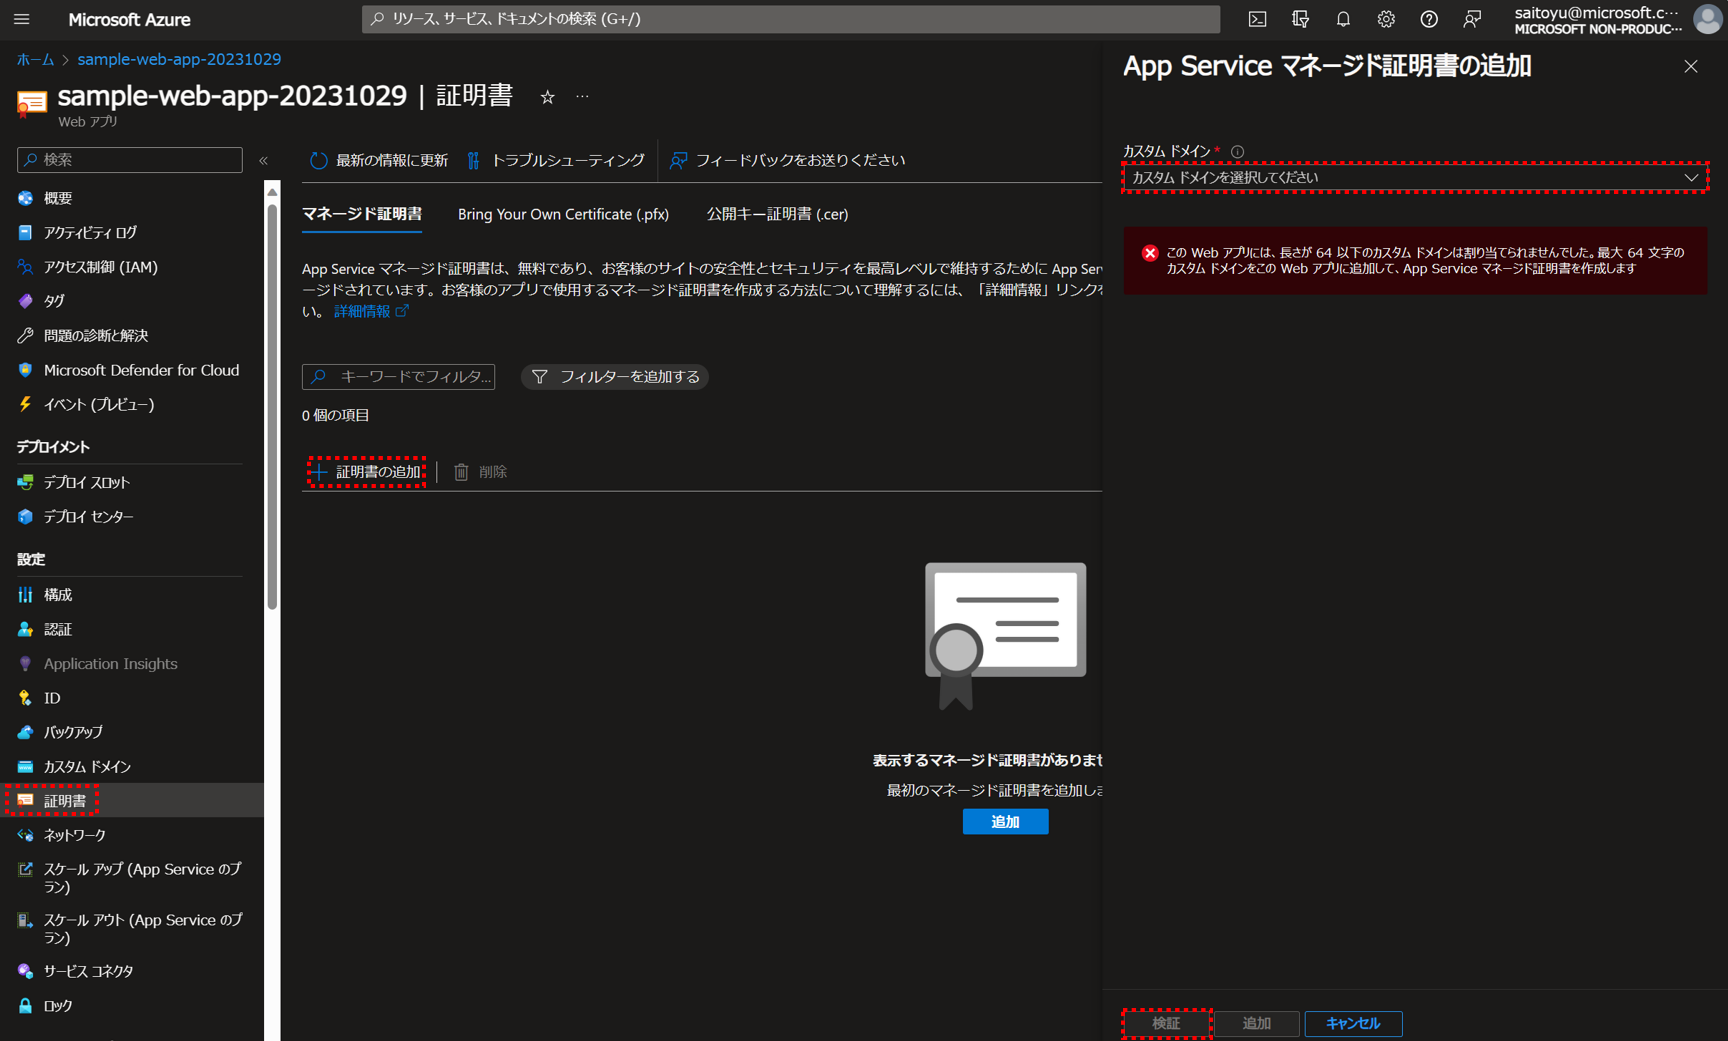Image resolution: width=1728 pixels, height=1041 pixels.
Task: Open トラブルシューティング command
Action: point(556,160)
